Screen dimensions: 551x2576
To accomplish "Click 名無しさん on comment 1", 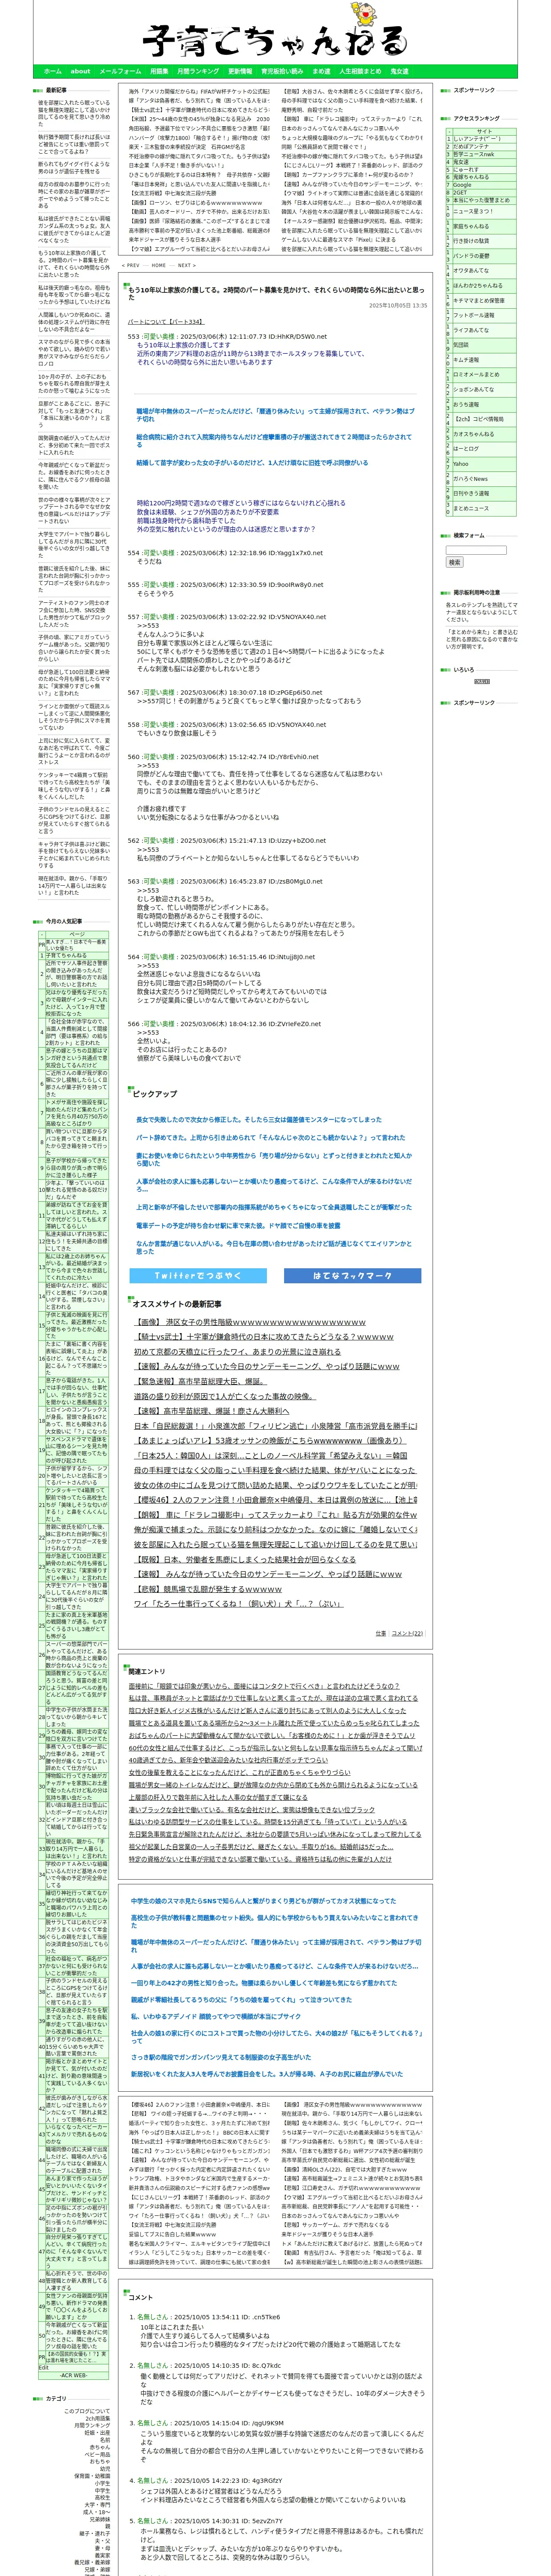I will pyautogui.click(x=153, y=2317).
